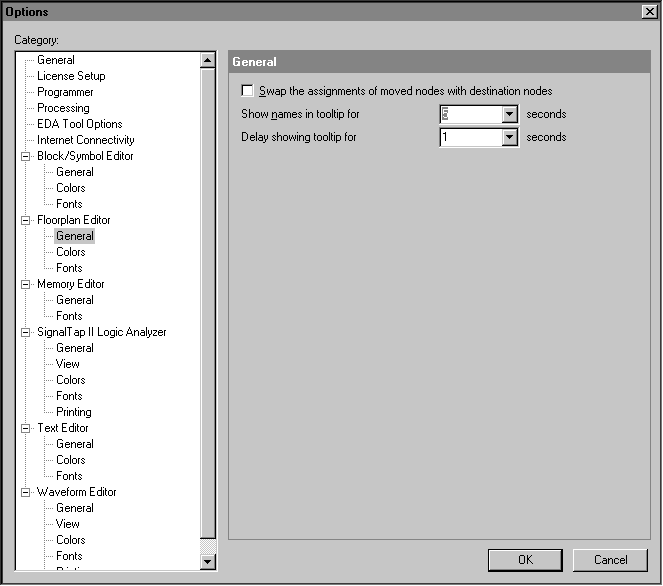The image size is (663, 586).
Task: Collapse the Memory Editor tree node
Action: 26,284
